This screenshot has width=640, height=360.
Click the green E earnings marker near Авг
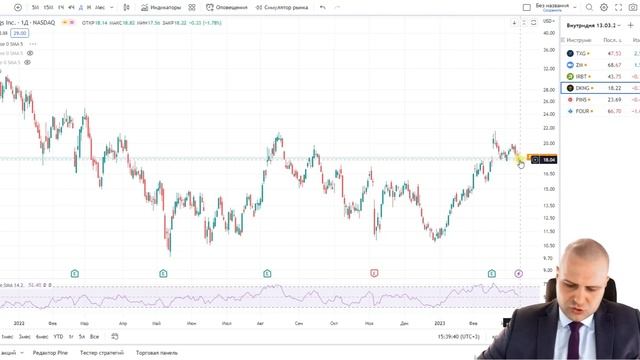pyautogui.click(x=267, y=273)
